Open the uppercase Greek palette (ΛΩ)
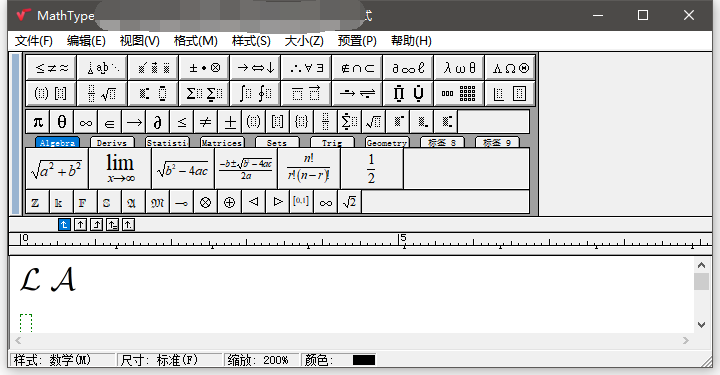Viewport: 720px width, 375px height. [510, 68]
